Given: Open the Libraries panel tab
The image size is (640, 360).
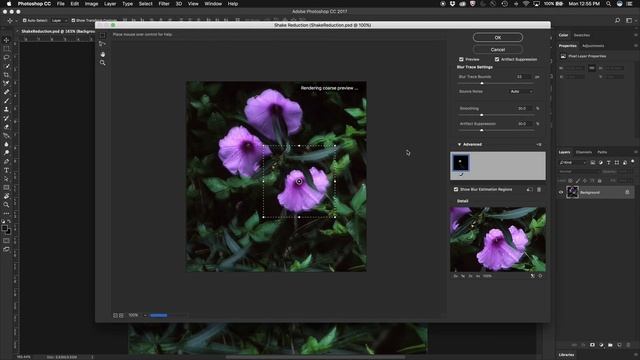Looking at the screenshot, I should pos(566,355).
